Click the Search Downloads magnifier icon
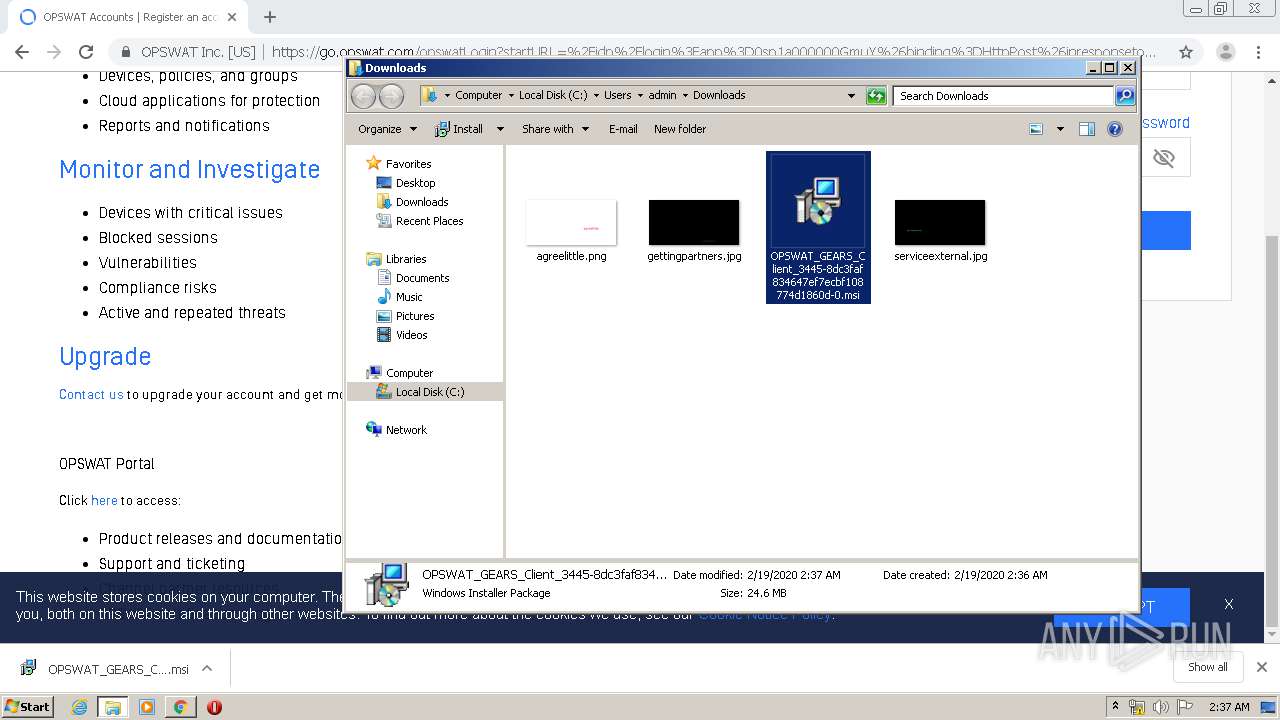 (1125, 96)
